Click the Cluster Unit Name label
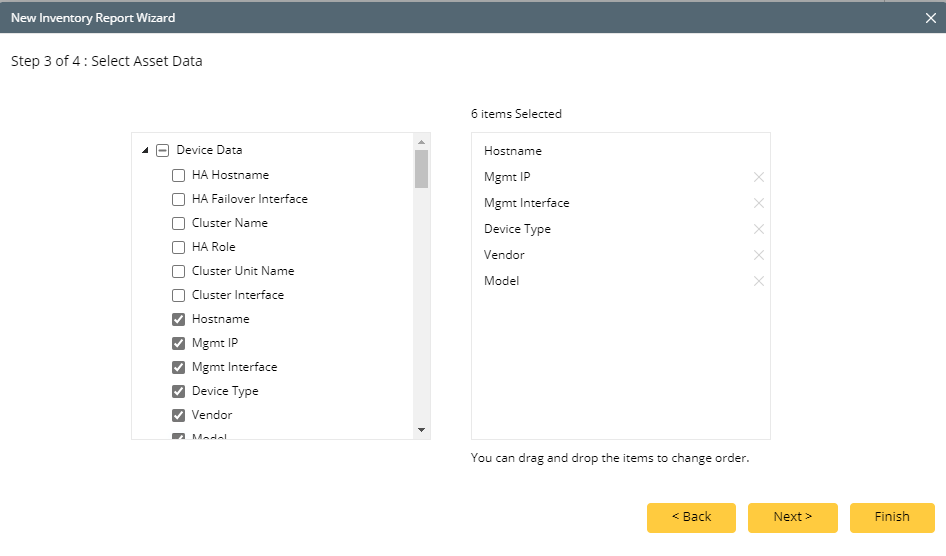The height and width of the screenshot is (556, 946). pos(243,271)
